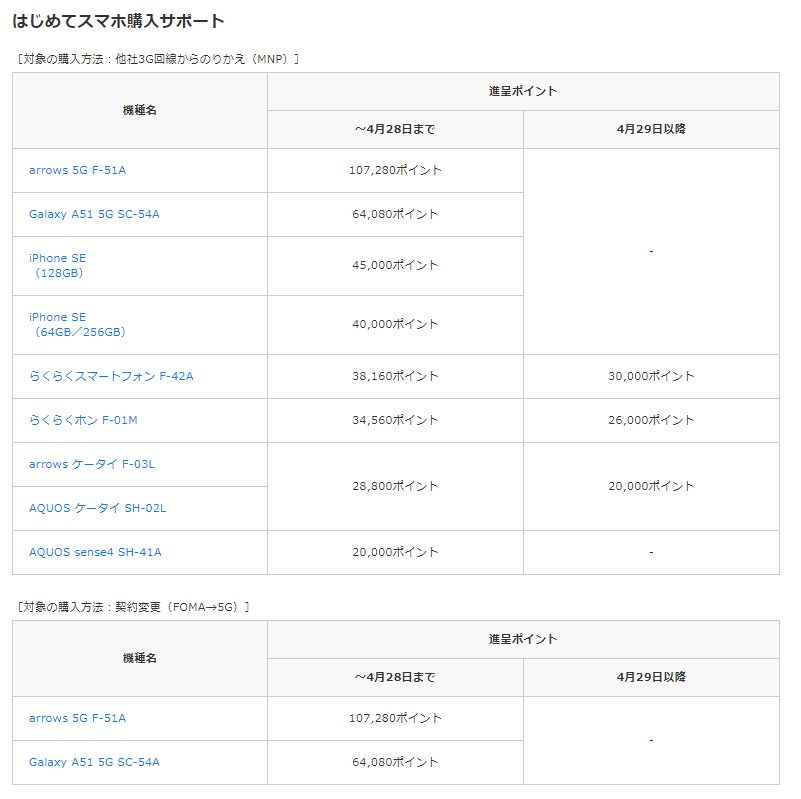This screenshot has width=801, height=799.
Task: Select 64,080ポイント cell in the MNP table
Action: 395,215
